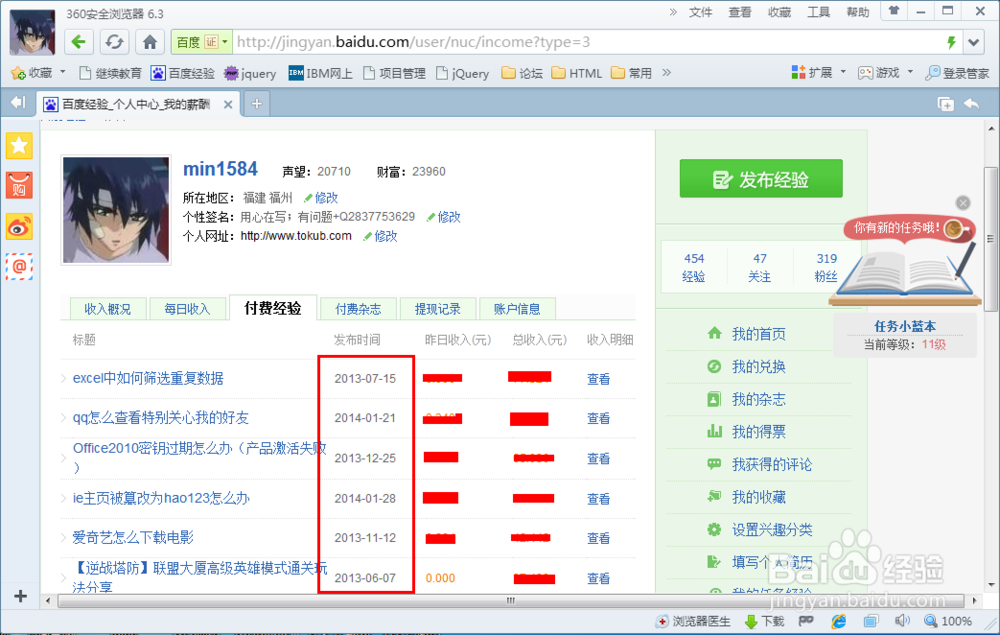This screenshot has width=1000, height=635.
Task: Open the http://www.tokub.com link
Action: [x=296, y=236]
